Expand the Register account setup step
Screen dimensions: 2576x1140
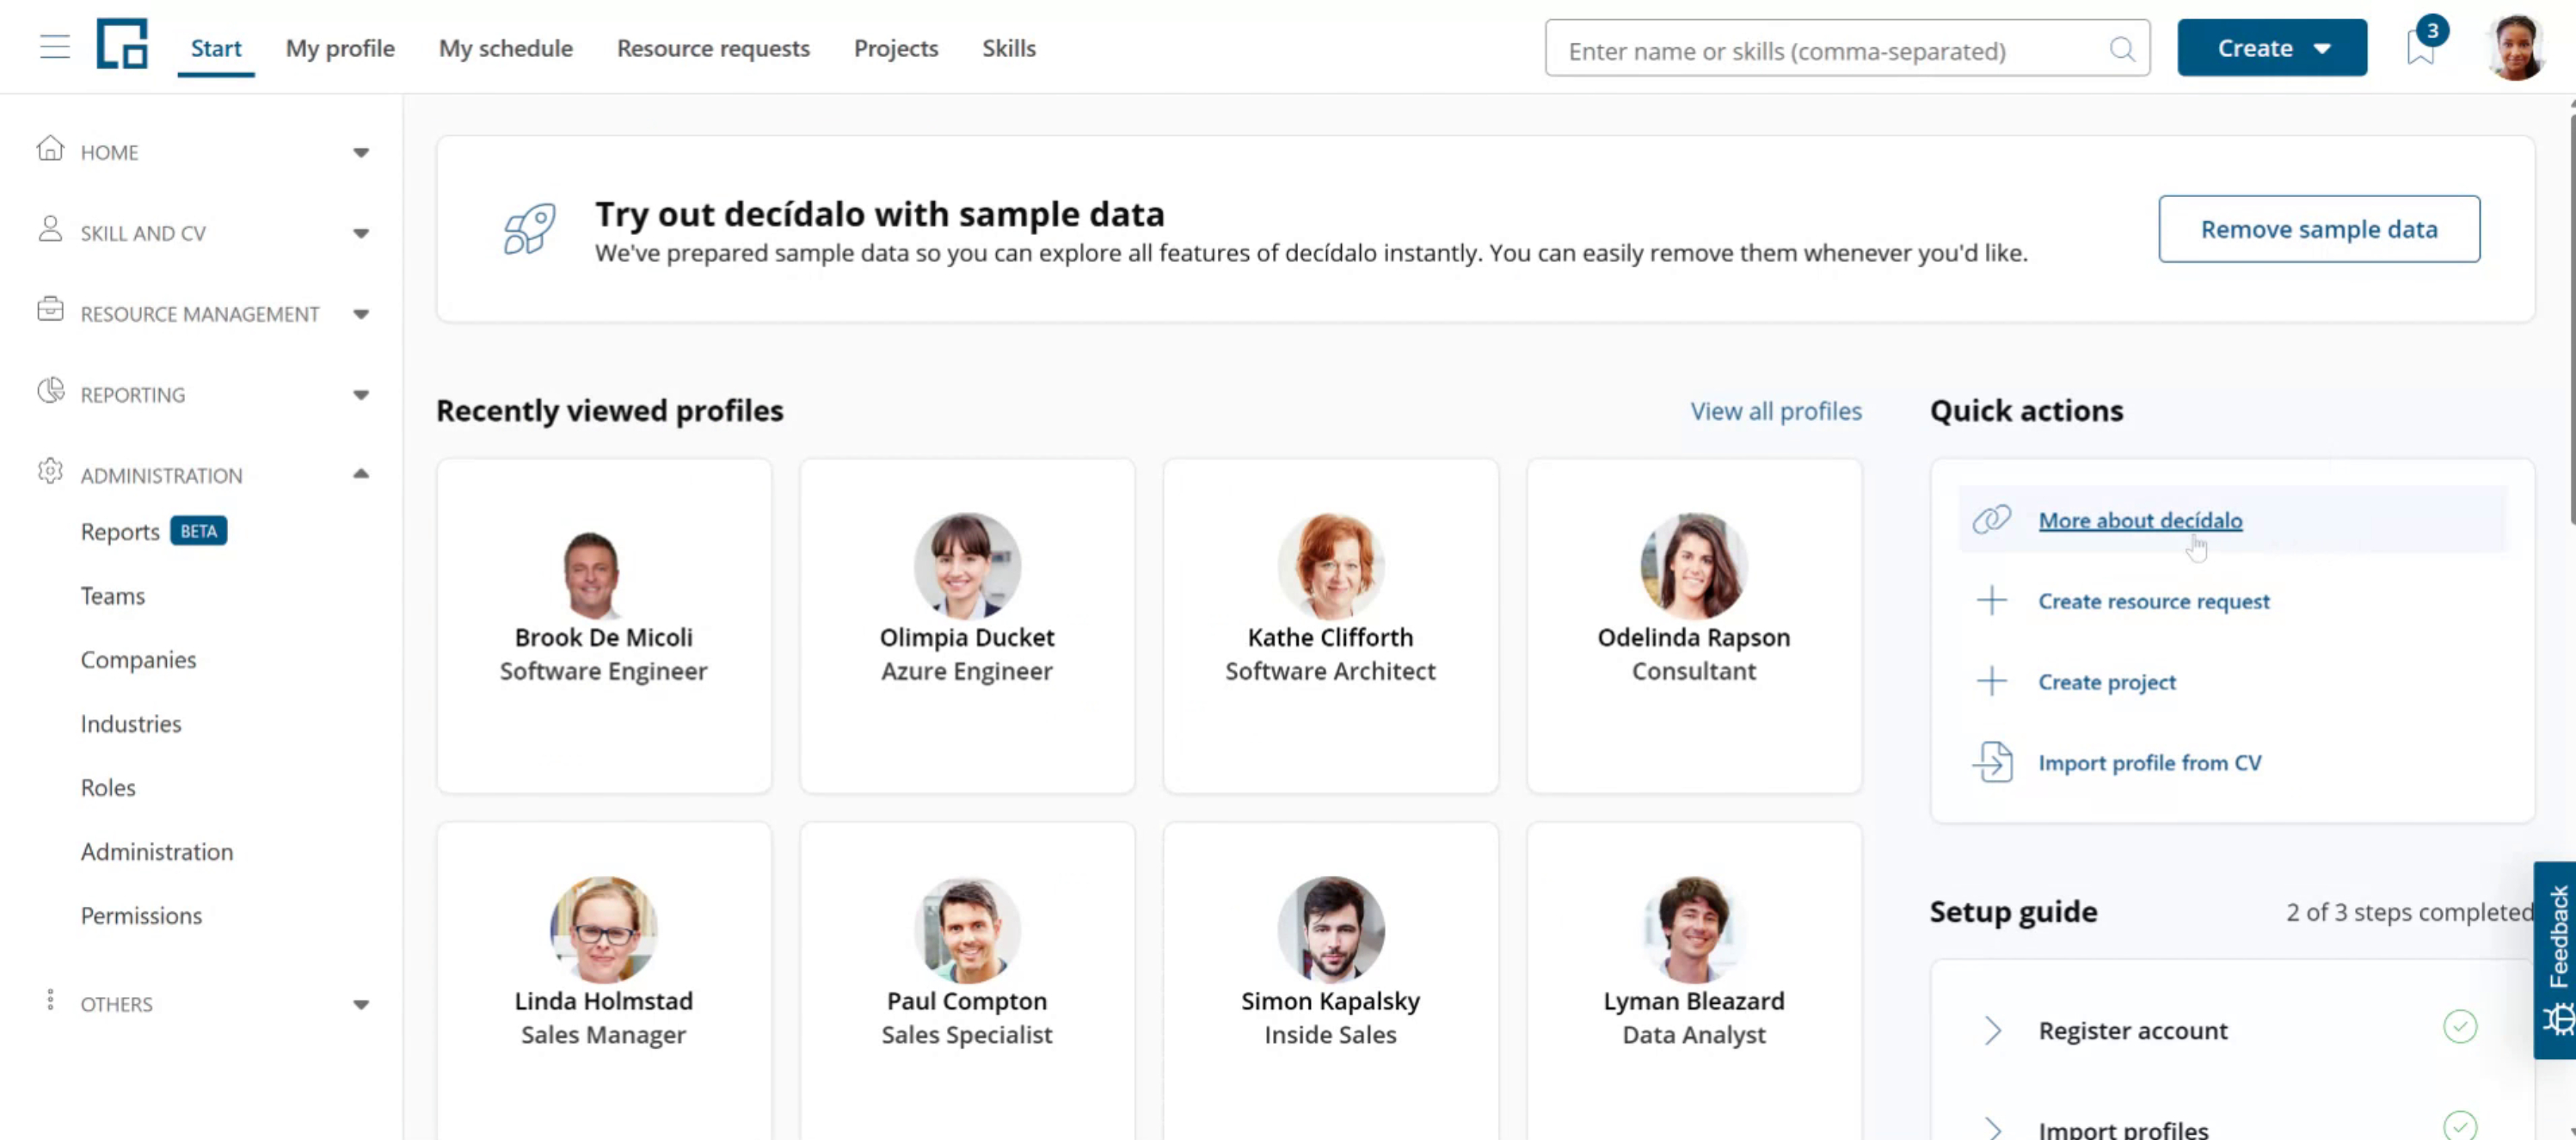[x=1993, y=1031]
